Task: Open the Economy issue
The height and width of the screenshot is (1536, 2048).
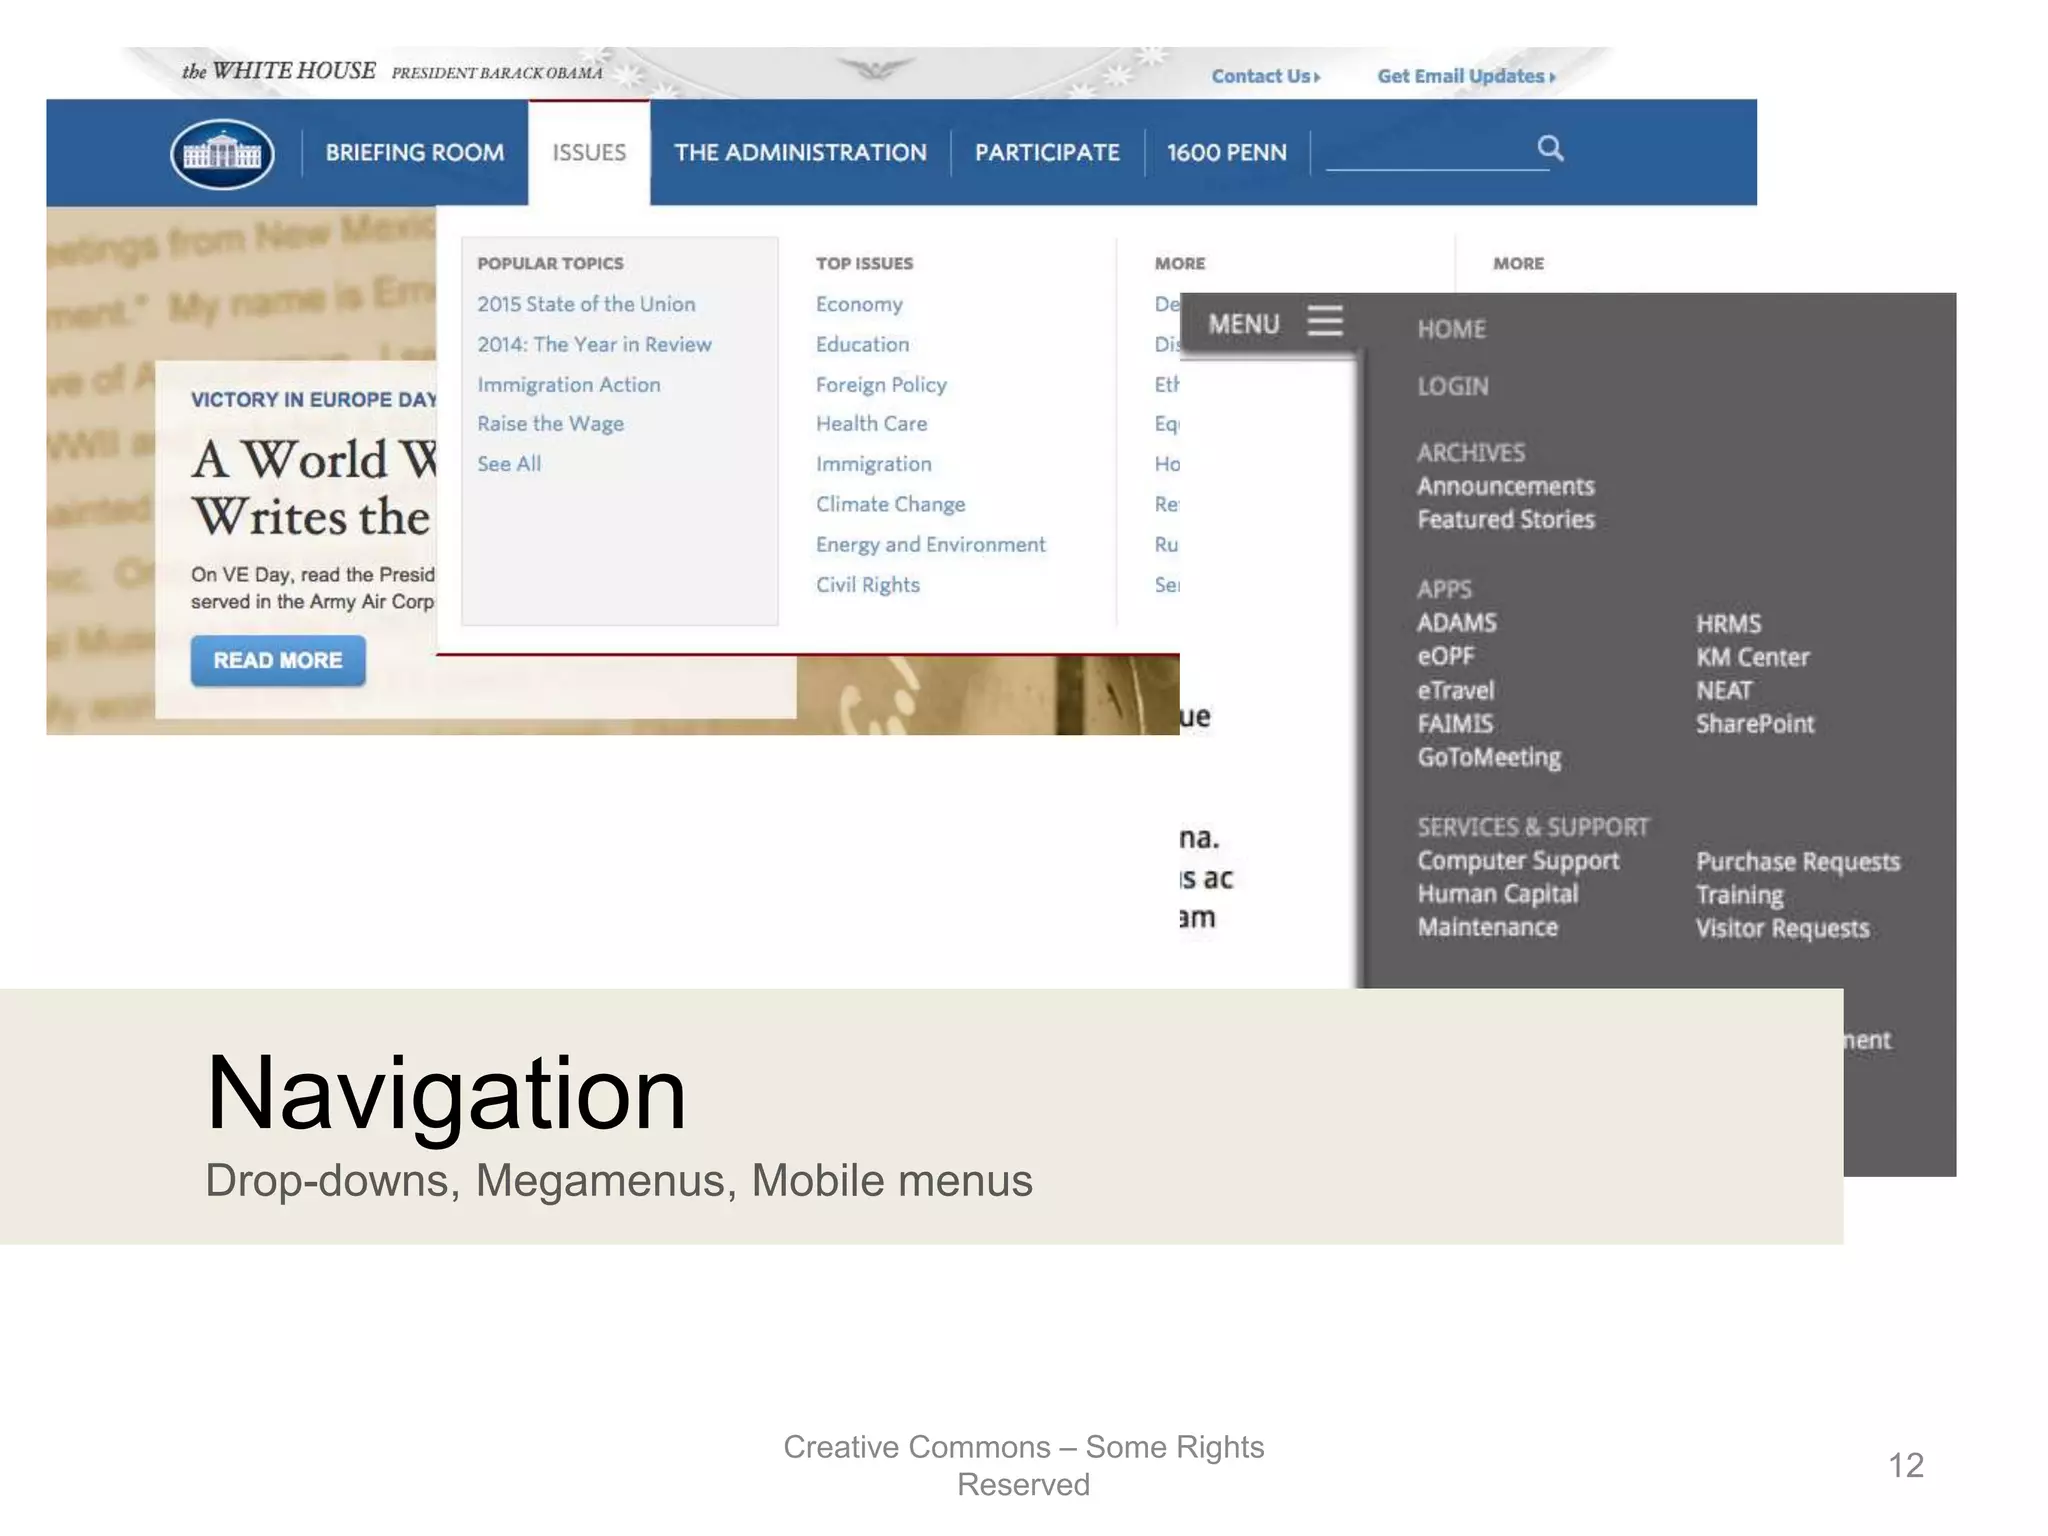Action: [x=859, y=304]
